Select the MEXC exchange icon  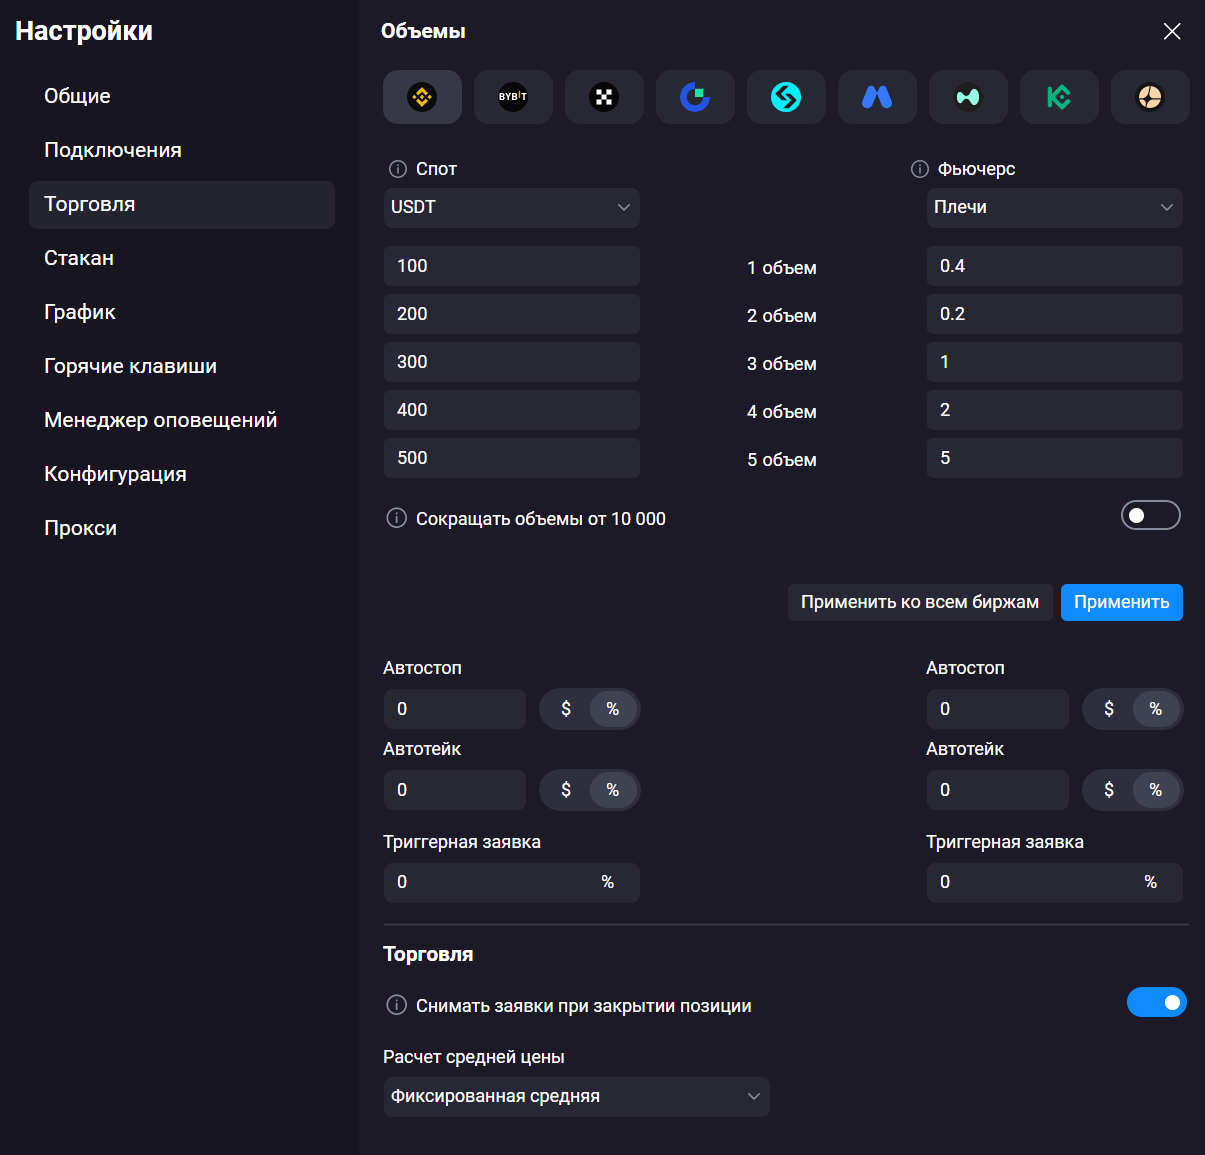(x=877, y=97)
